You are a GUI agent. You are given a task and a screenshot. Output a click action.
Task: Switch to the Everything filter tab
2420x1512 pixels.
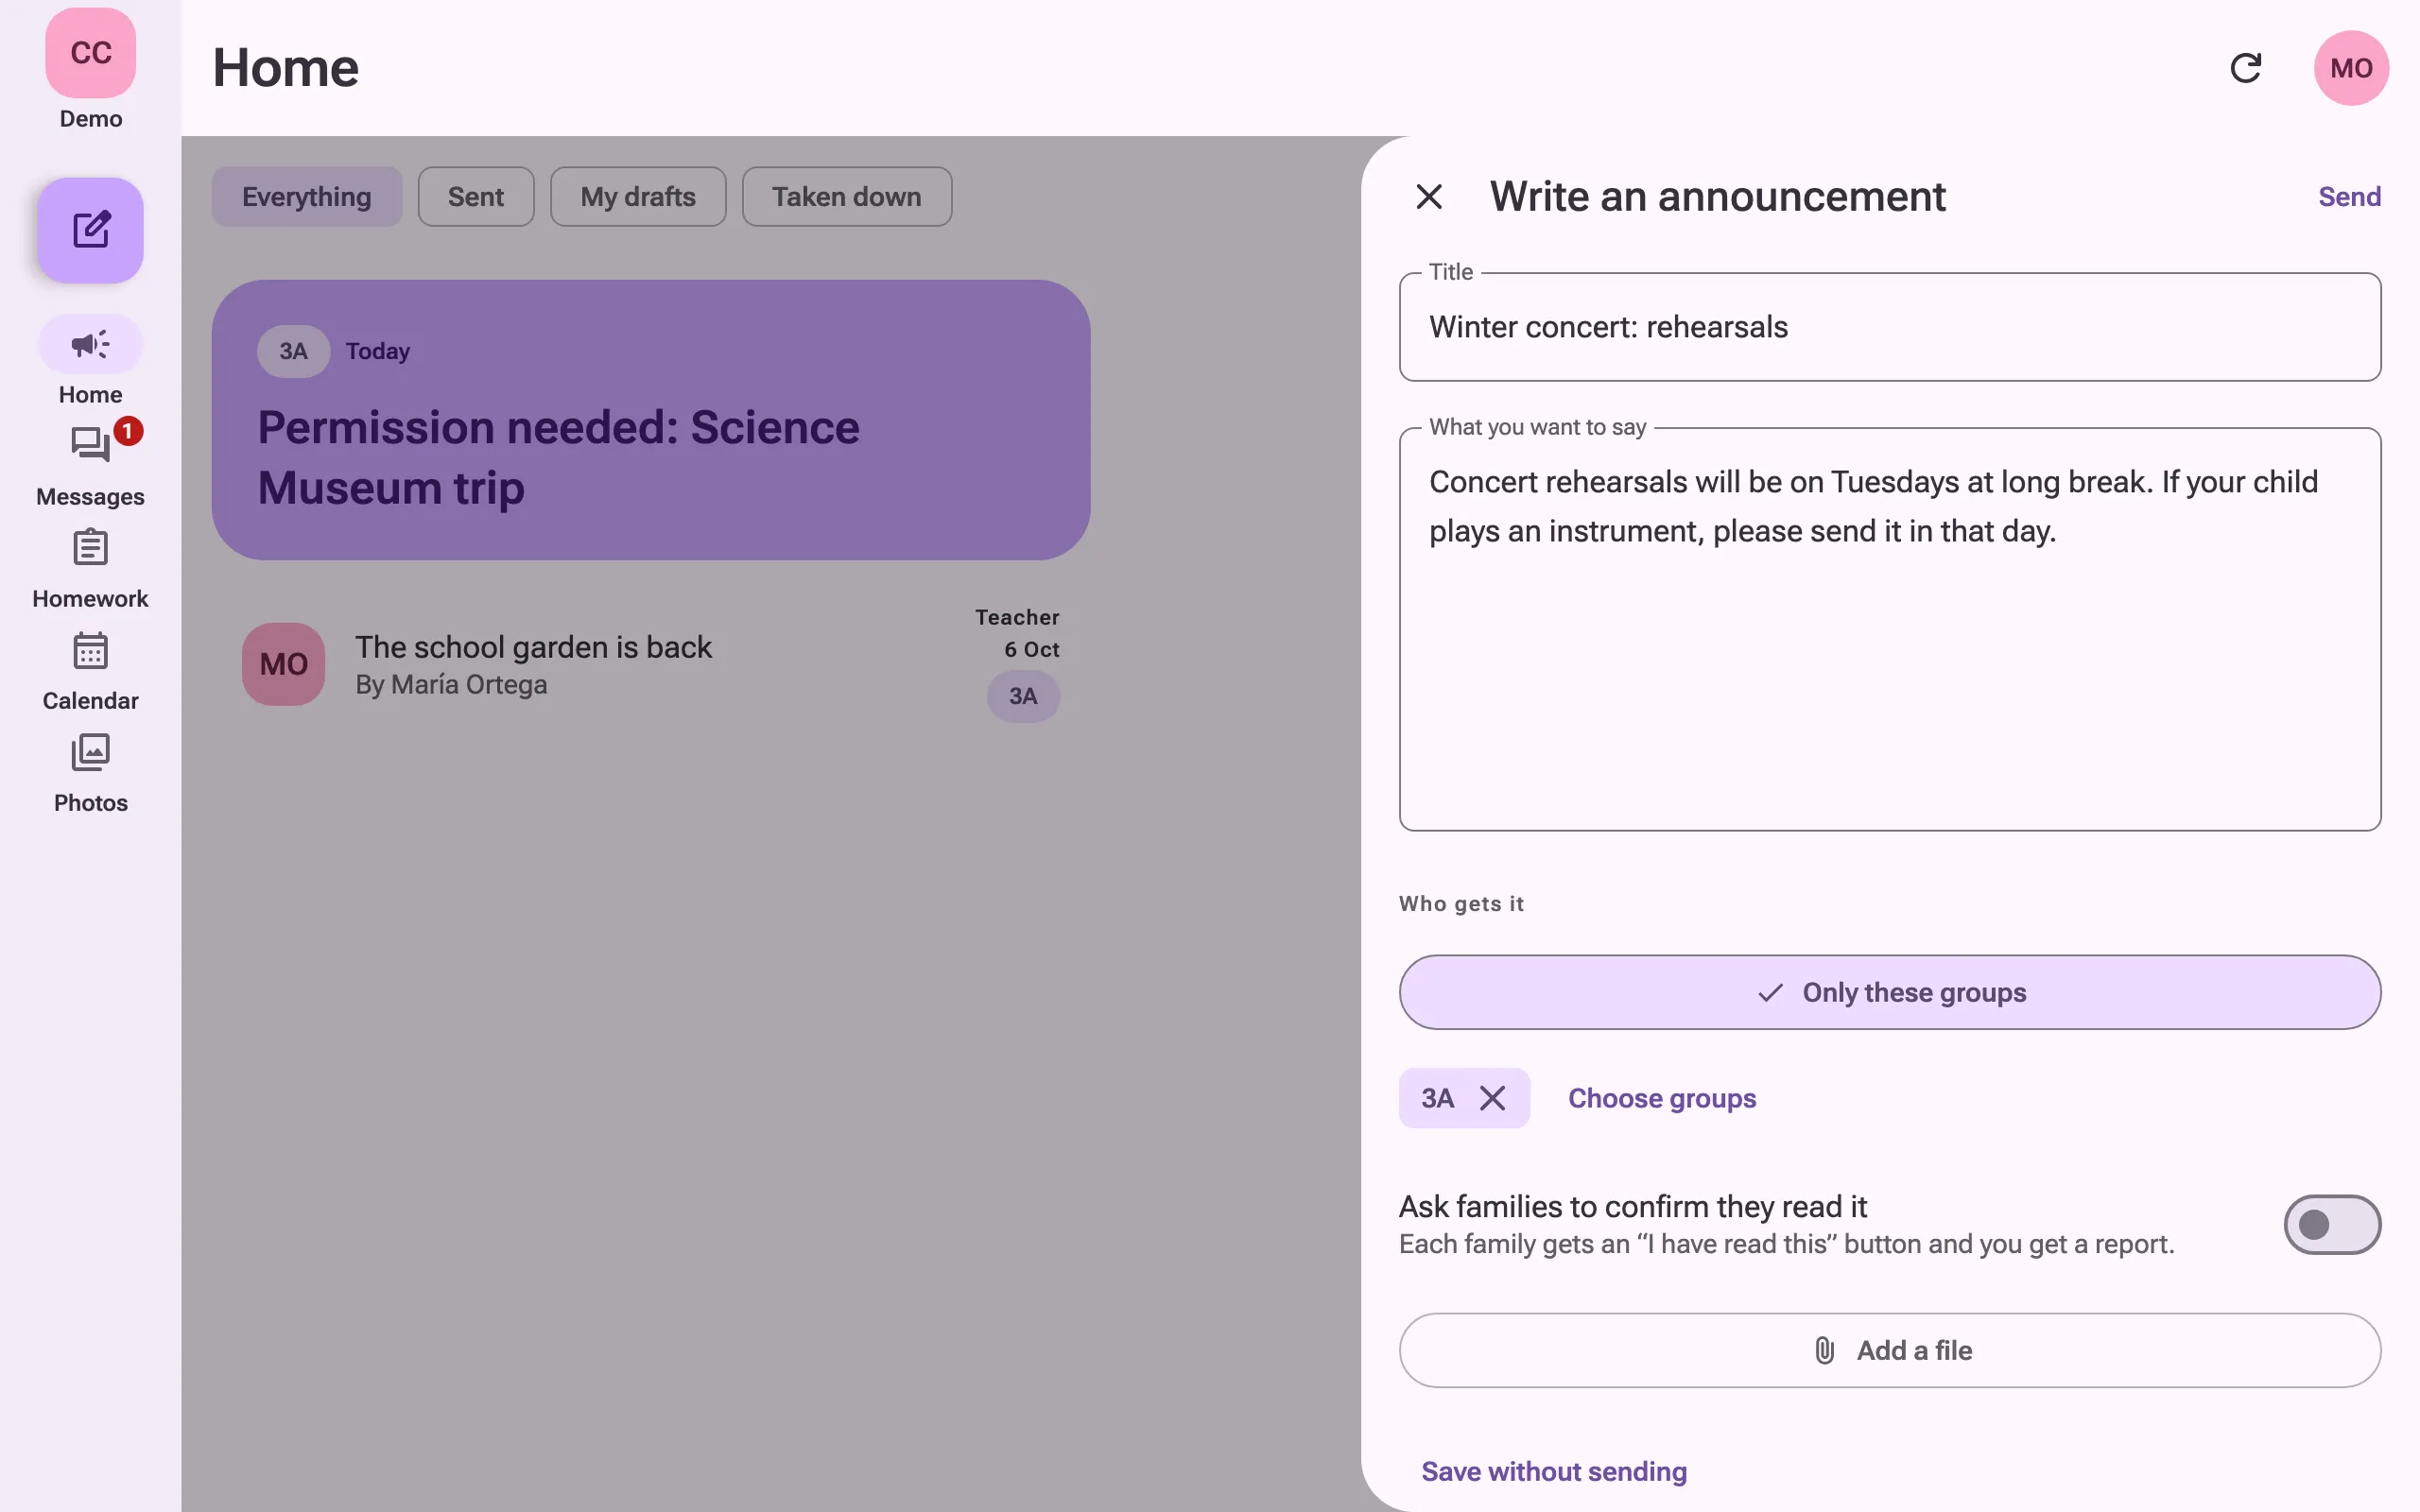point(306,197)
